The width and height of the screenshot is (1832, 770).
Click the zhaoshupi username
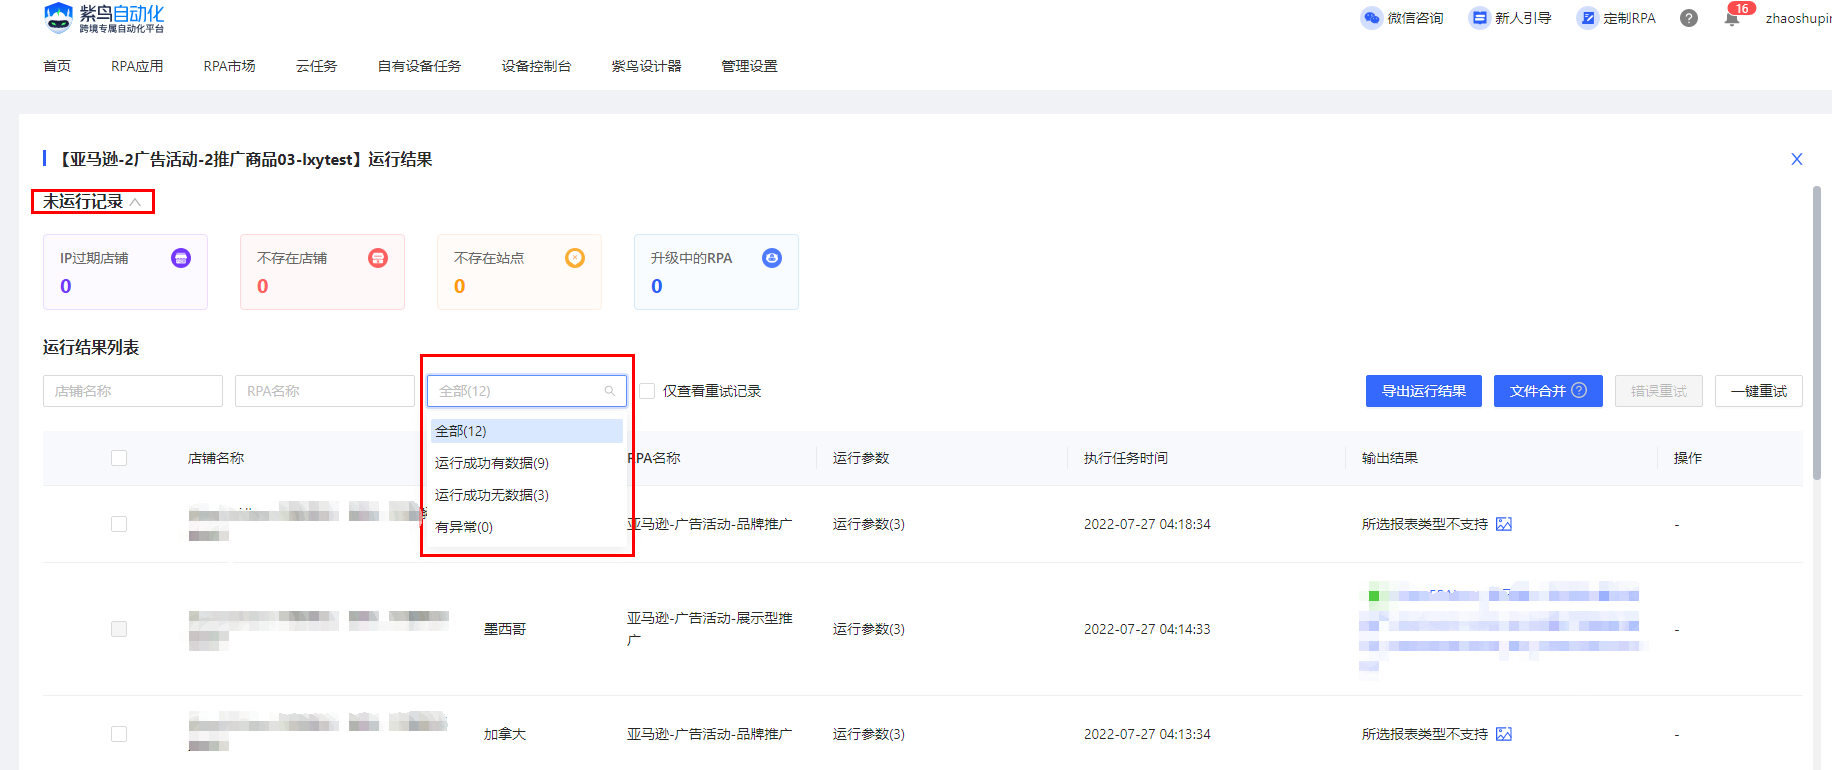pos(1798,18)
